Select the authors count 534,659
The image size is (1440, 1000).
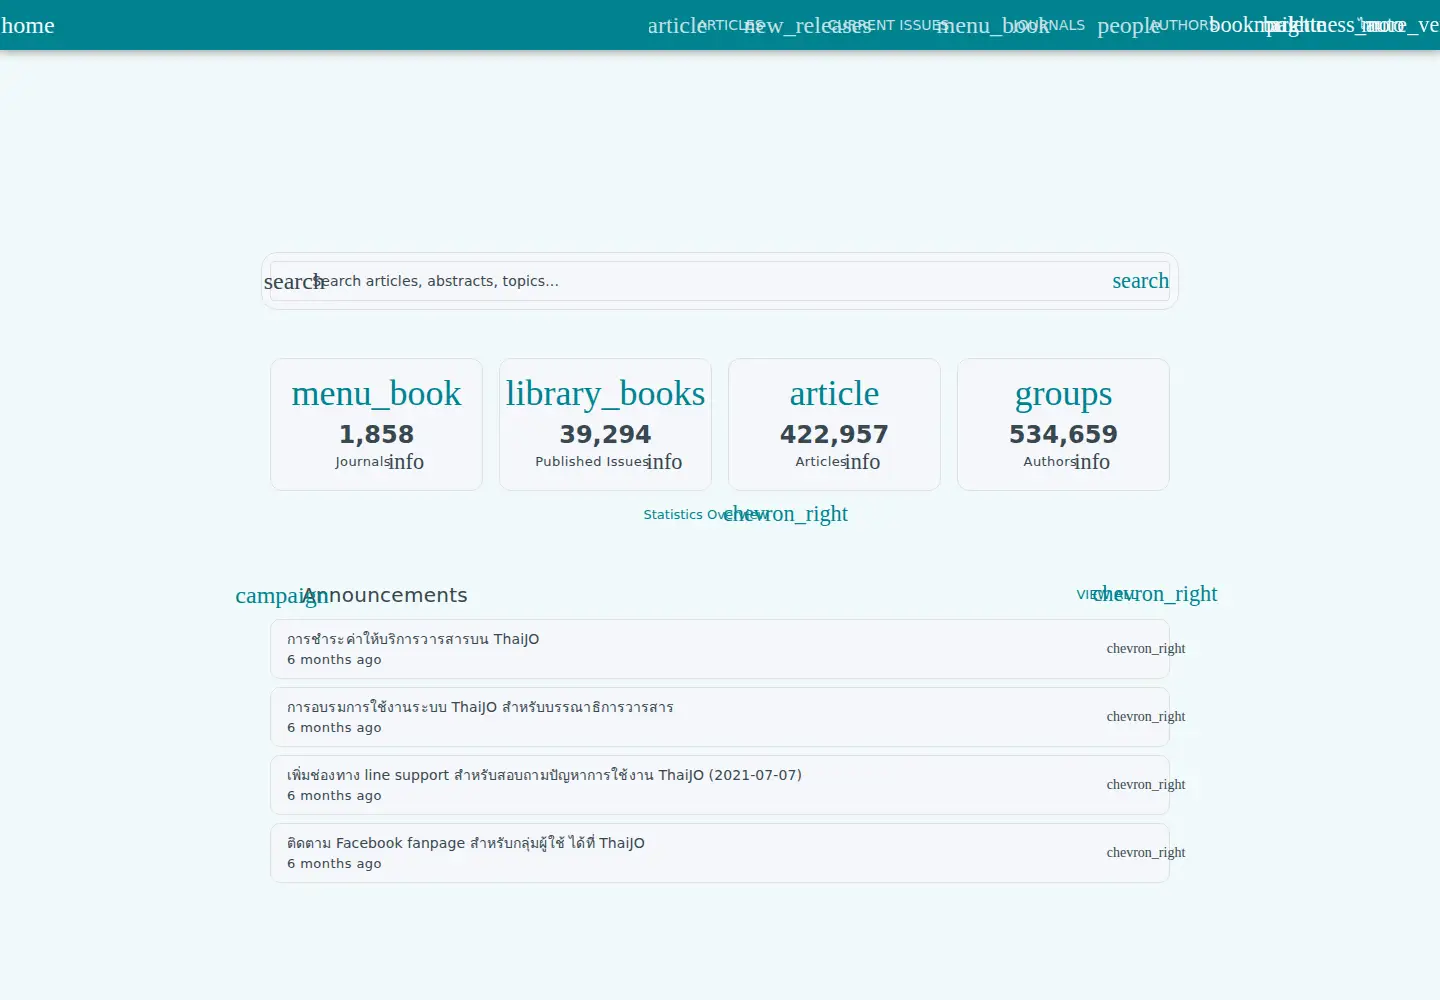tap(1063, 434)
